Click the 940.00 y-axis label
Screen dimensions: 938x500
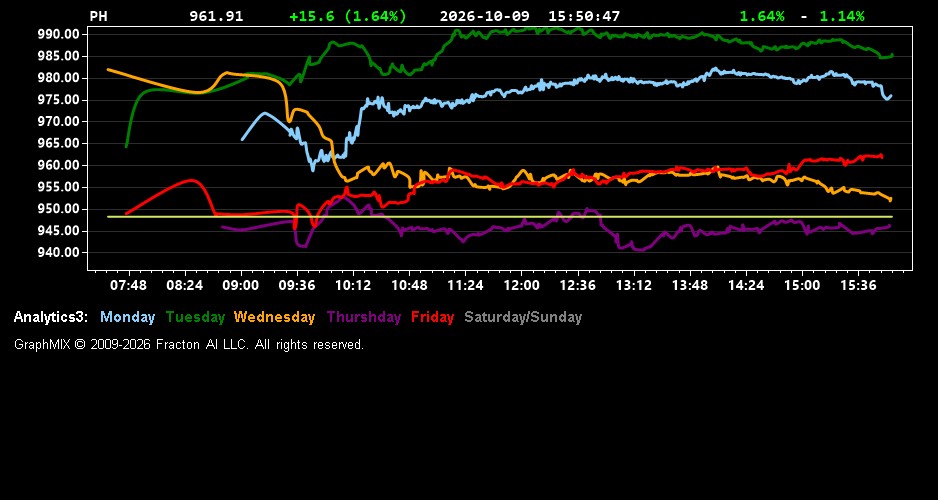(58, 252)
